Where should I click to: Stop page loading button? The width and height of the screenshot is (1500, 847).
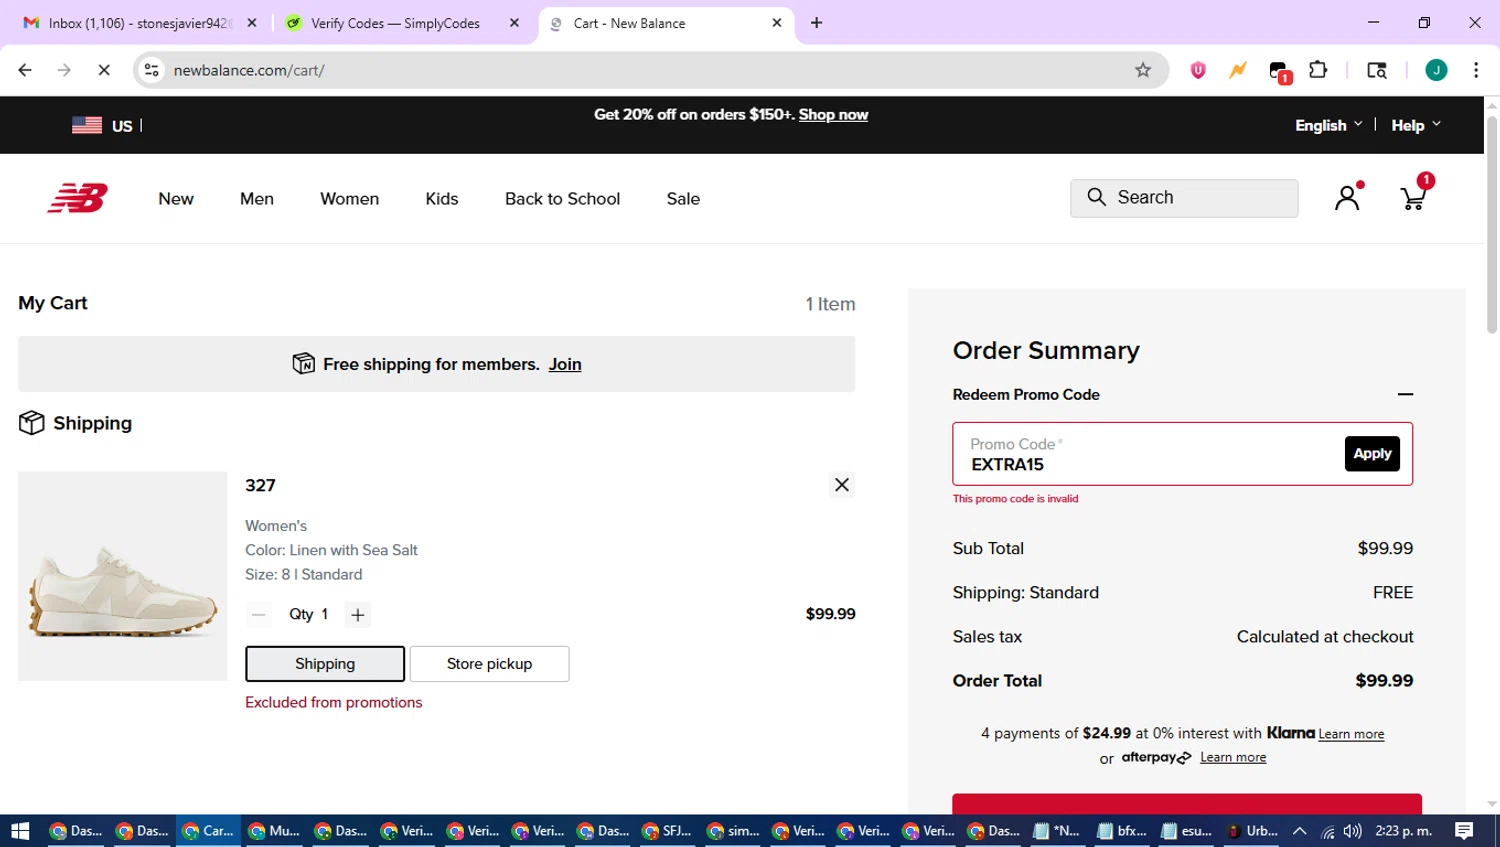point(103,70)
